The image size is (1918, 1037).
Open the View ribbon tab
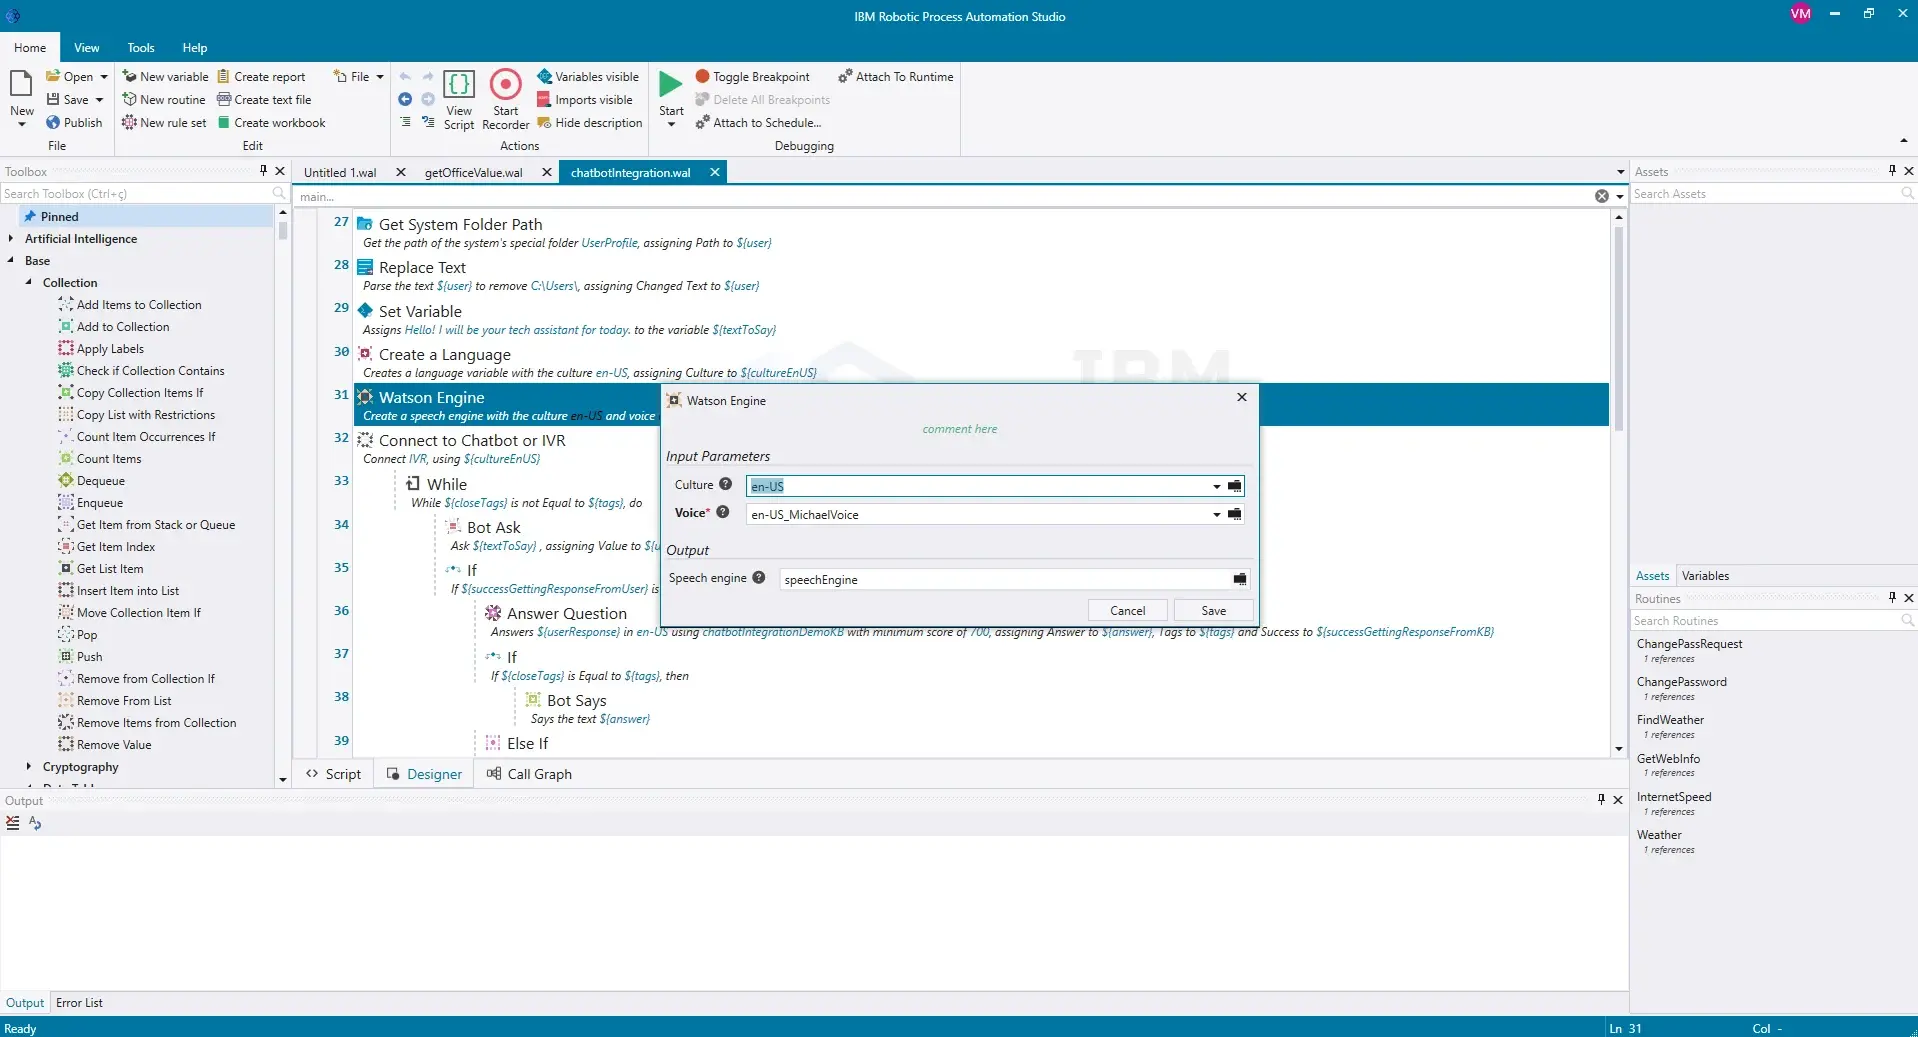(87, 47)
